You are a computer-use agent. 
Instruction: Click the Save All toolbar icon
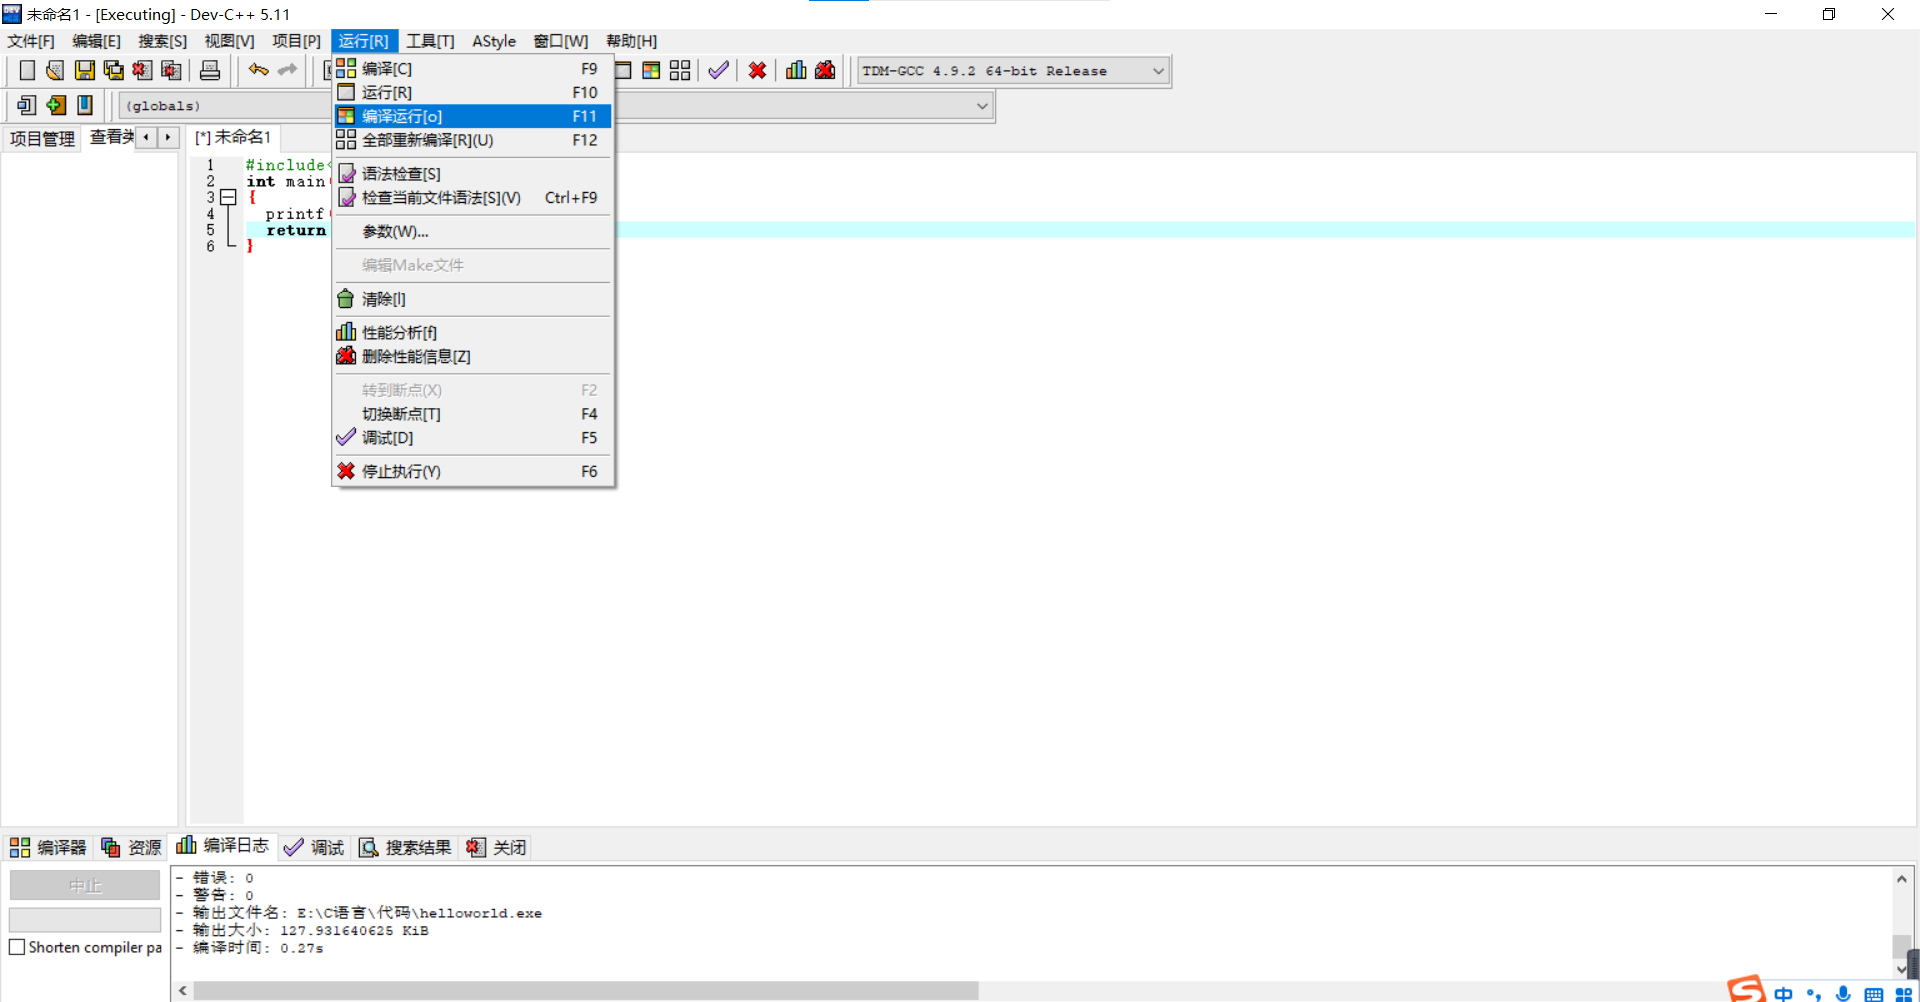pos(114,70)
